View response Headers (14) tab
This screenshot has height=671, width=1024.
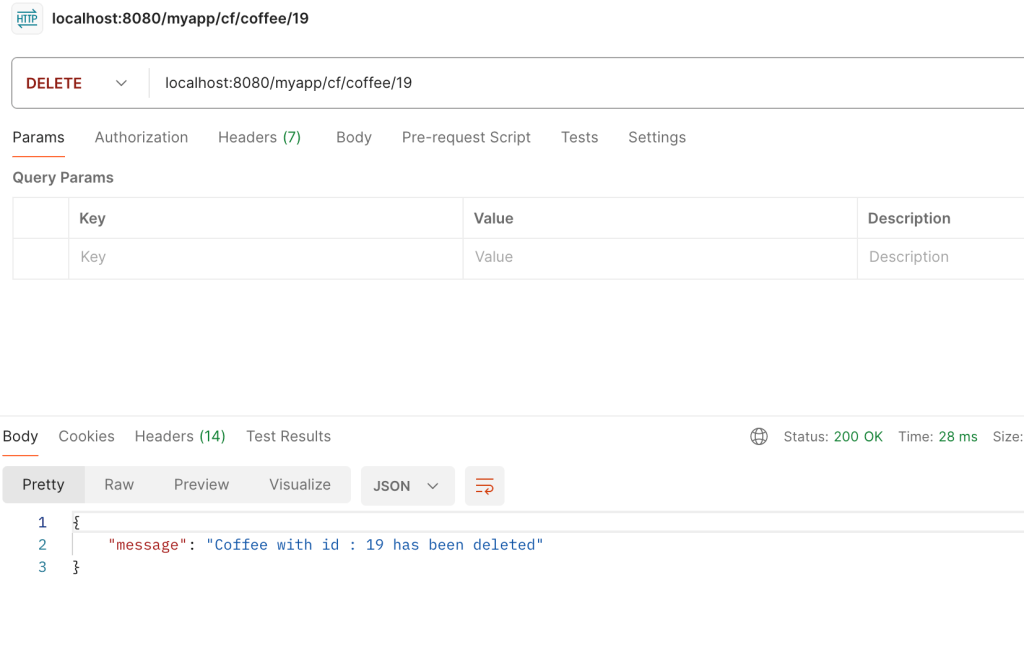coord(180,436)
